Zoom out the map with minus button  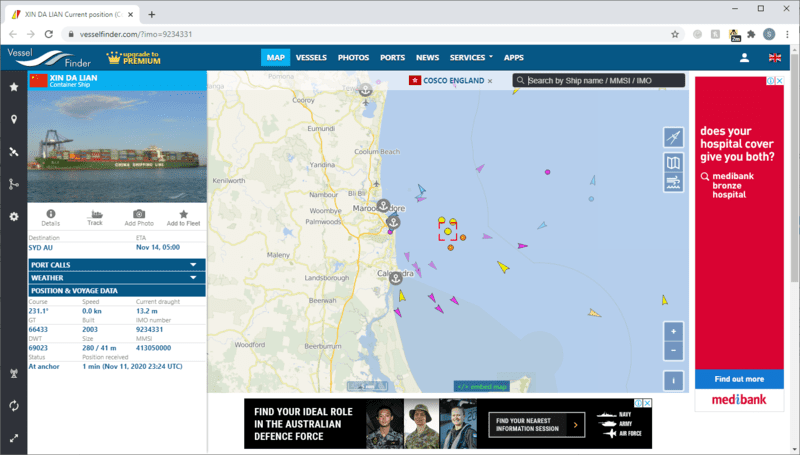[673, 350]
